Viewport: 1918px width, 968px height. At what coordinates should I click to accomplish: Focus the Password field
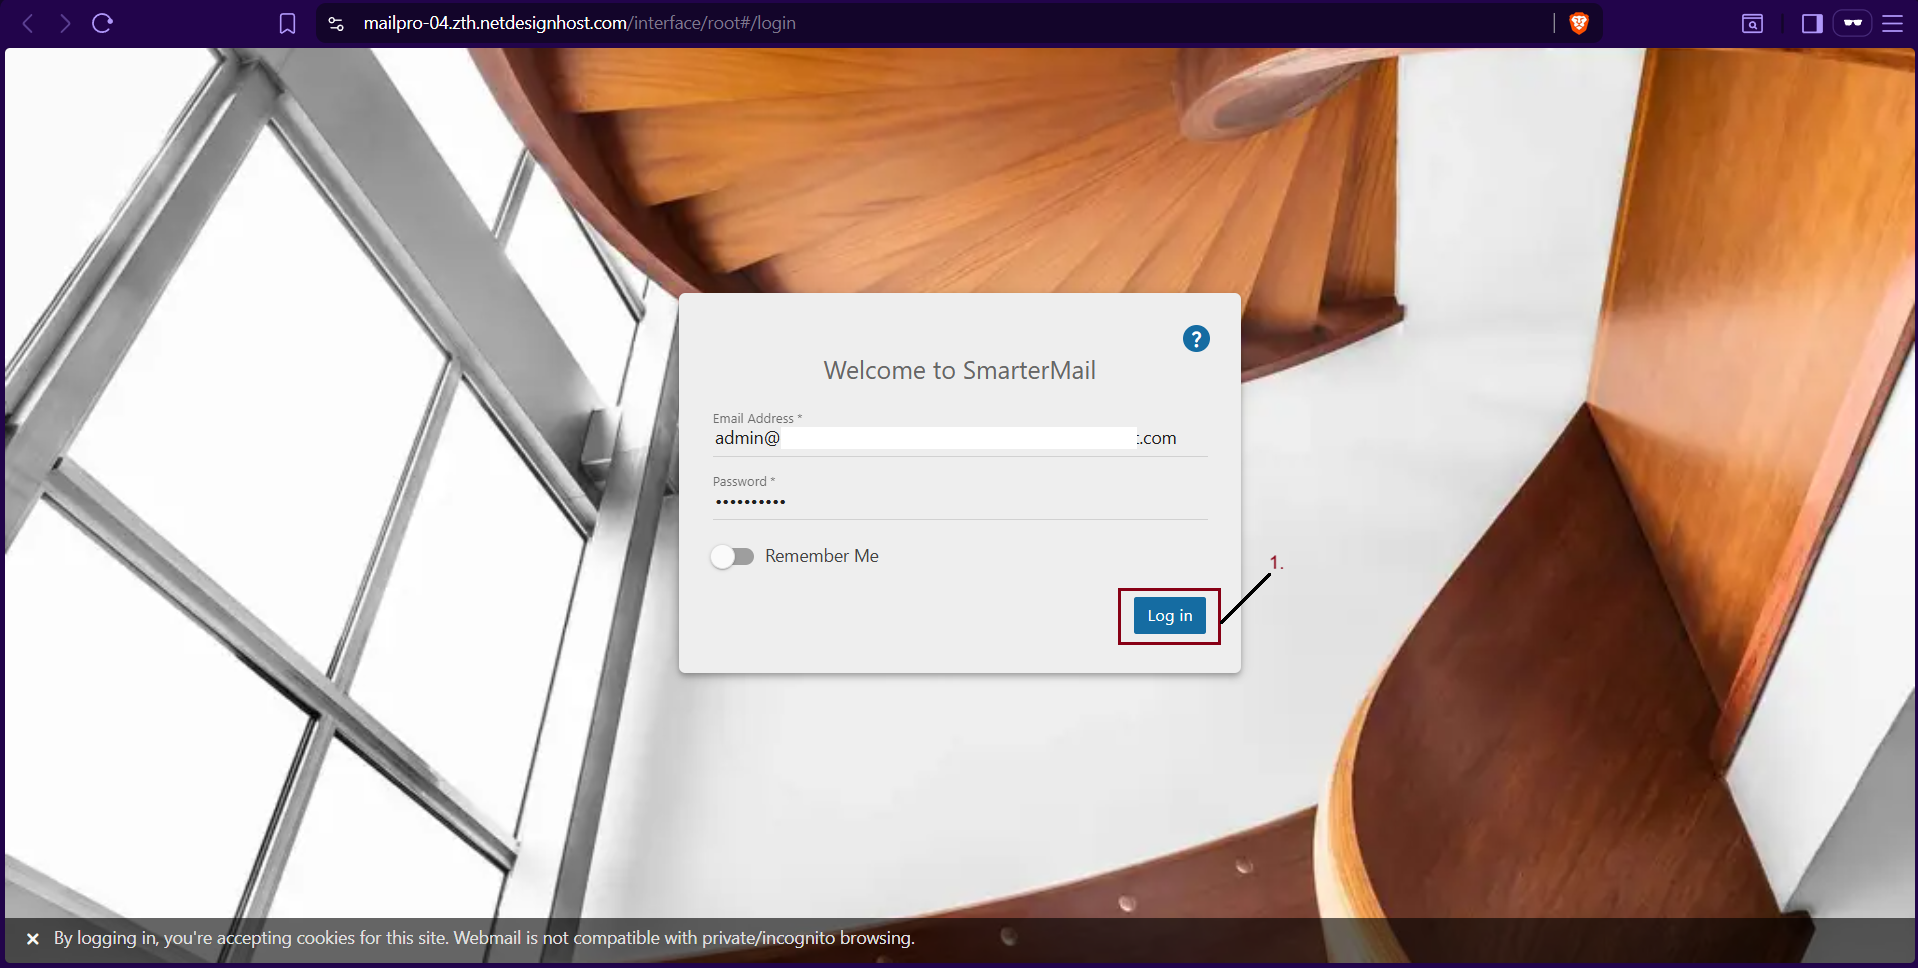point(960,501)
